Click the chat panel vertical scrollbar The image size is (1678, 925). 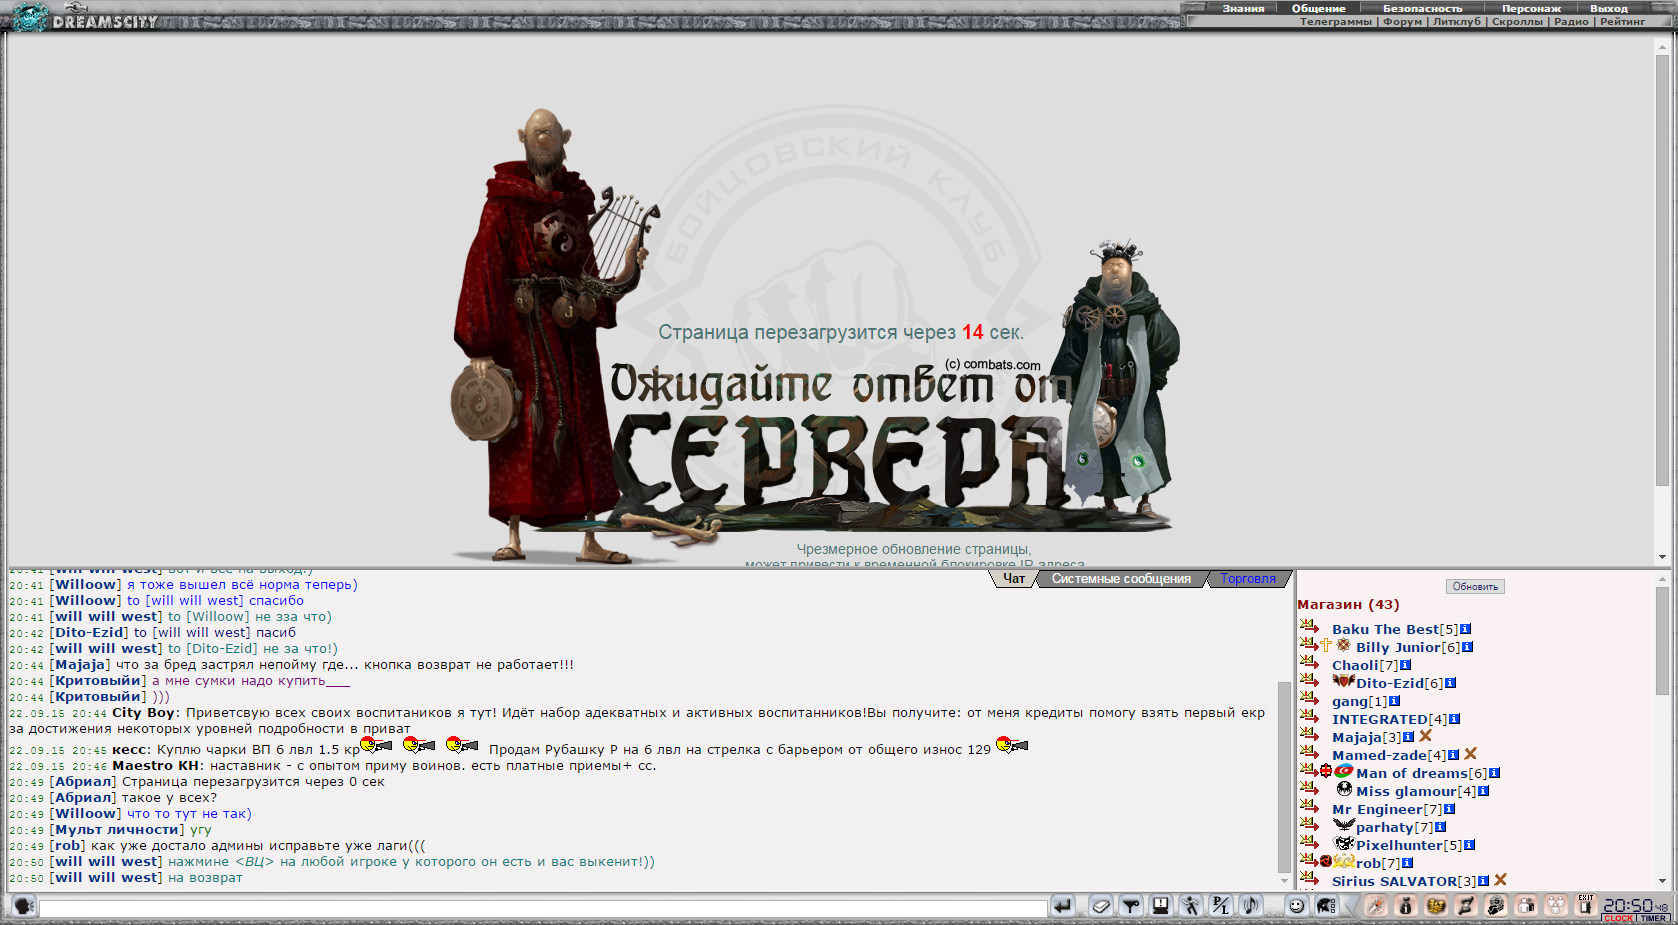point(1284,777)
